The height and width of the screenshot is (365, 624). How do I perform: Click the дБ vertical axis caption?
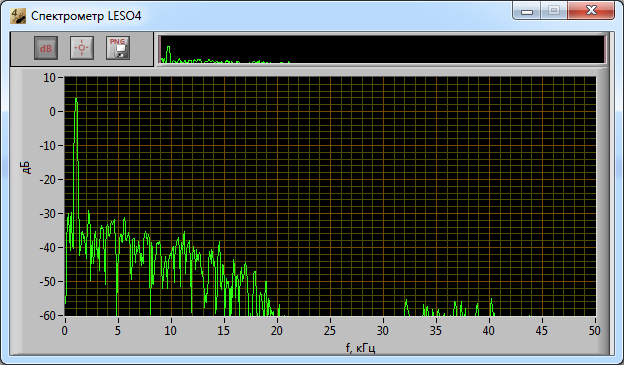(x=25, y=168)
